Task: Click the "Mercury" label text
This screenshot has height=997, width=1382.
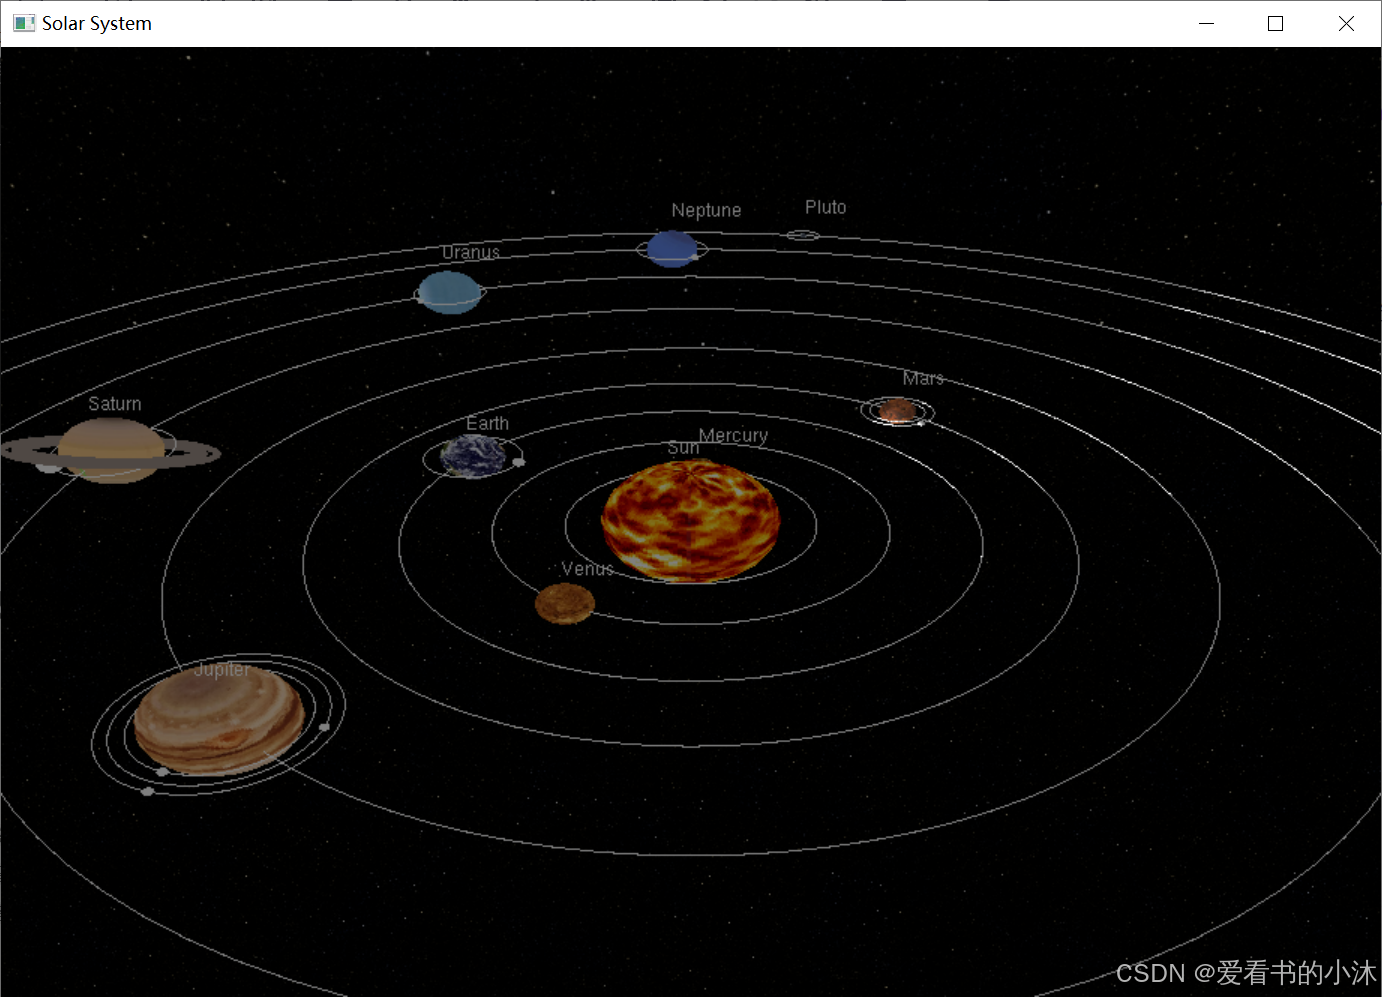Action: [x=733, y=436]
